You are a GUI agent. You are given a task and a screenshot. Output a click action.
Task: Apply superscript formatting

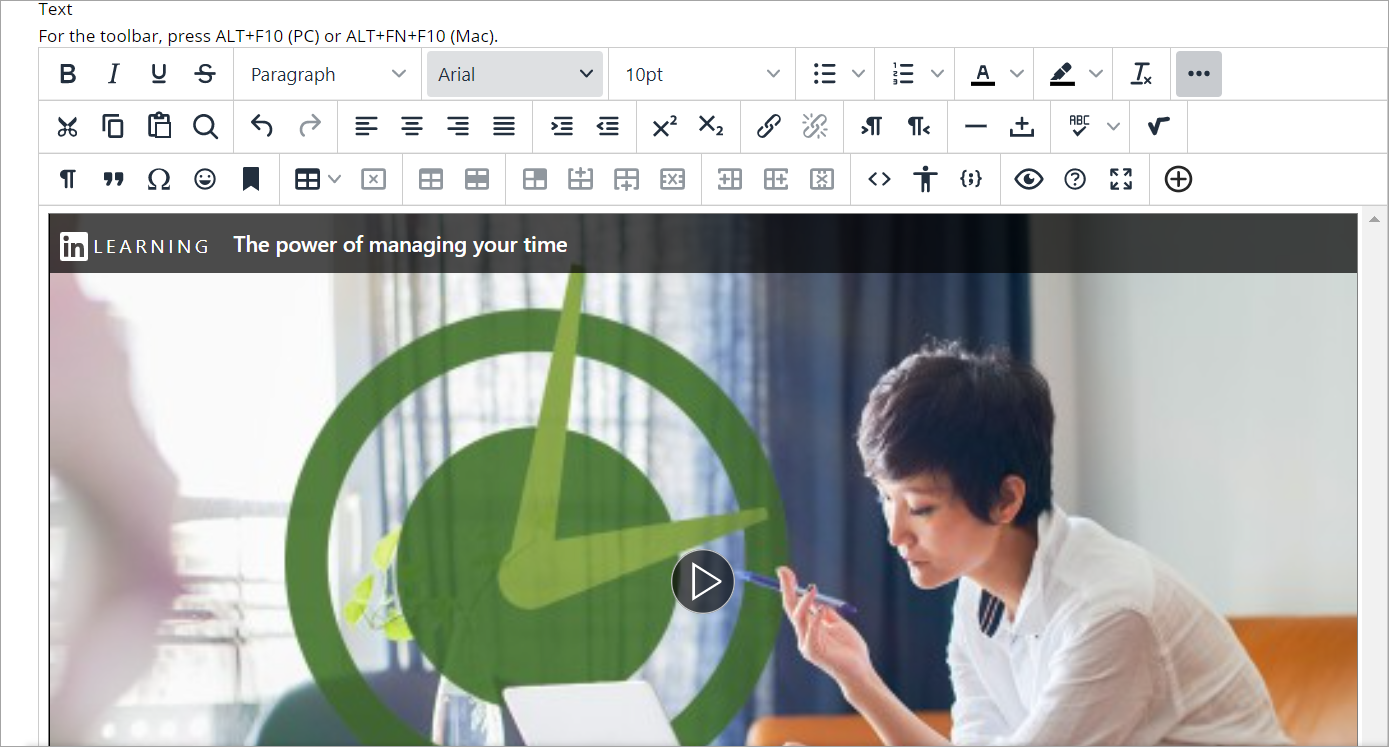[x=664, y=126]
